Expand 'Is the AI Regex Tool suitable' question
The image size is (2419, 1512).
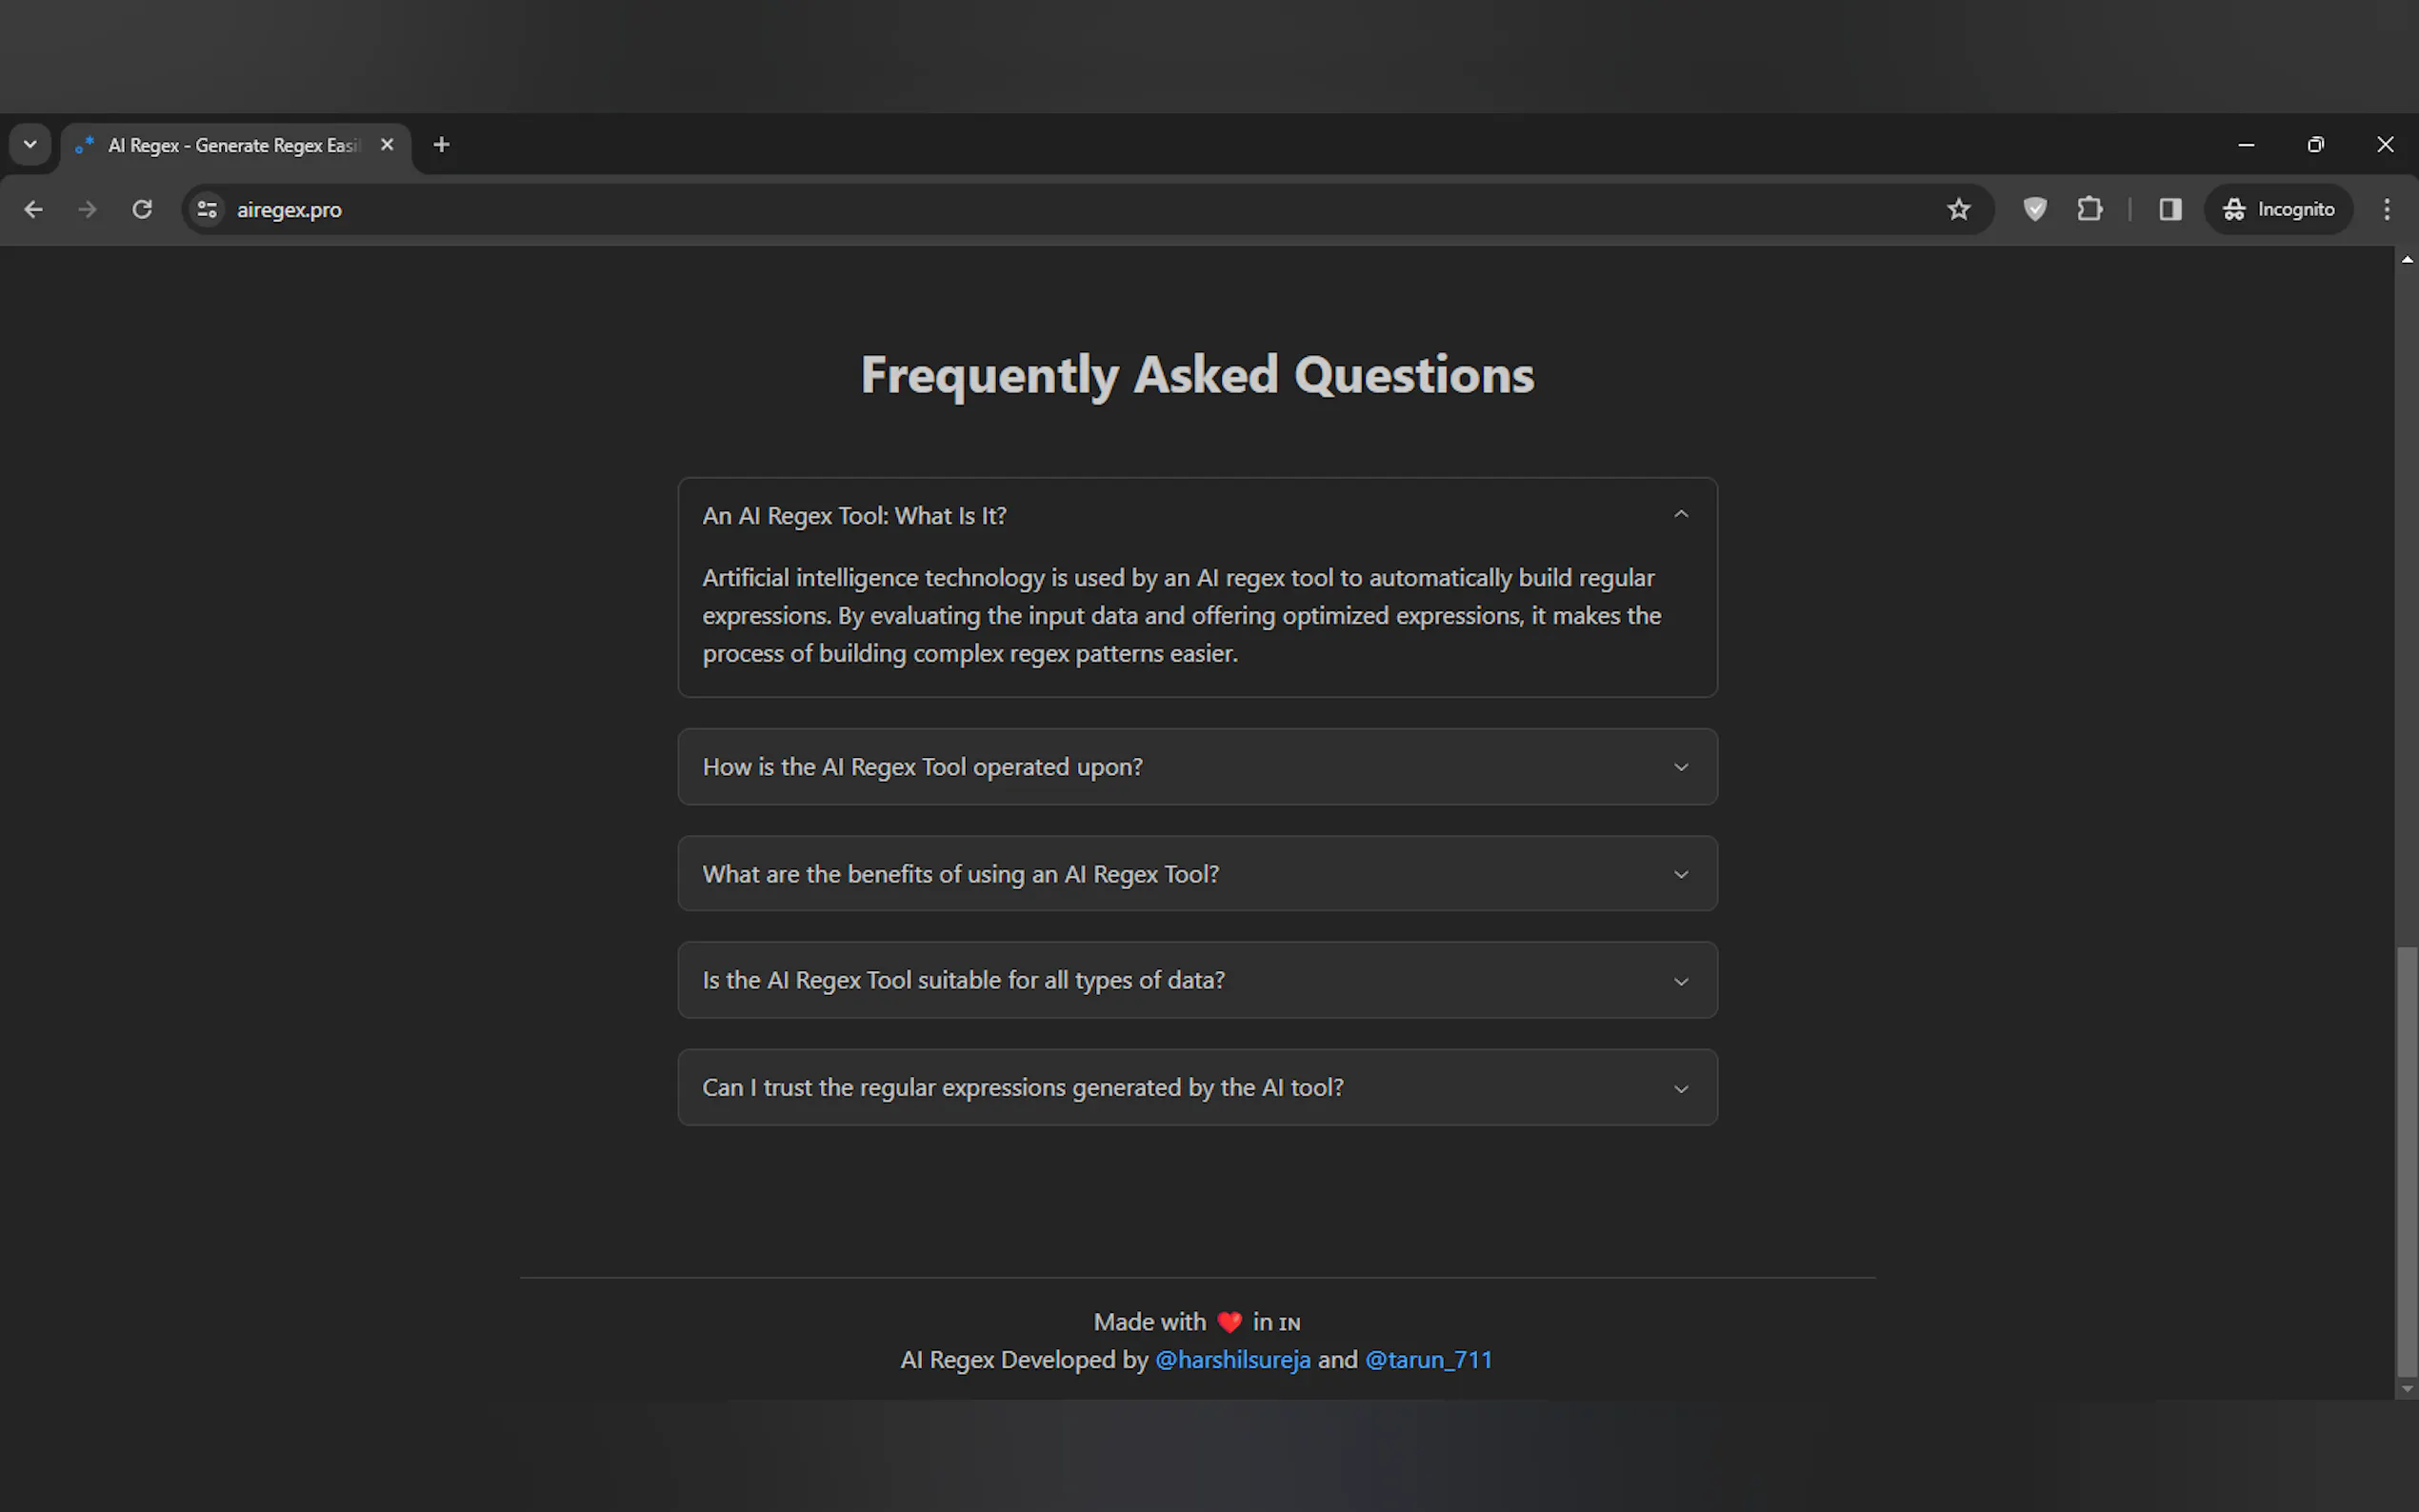coord(1196,980)
